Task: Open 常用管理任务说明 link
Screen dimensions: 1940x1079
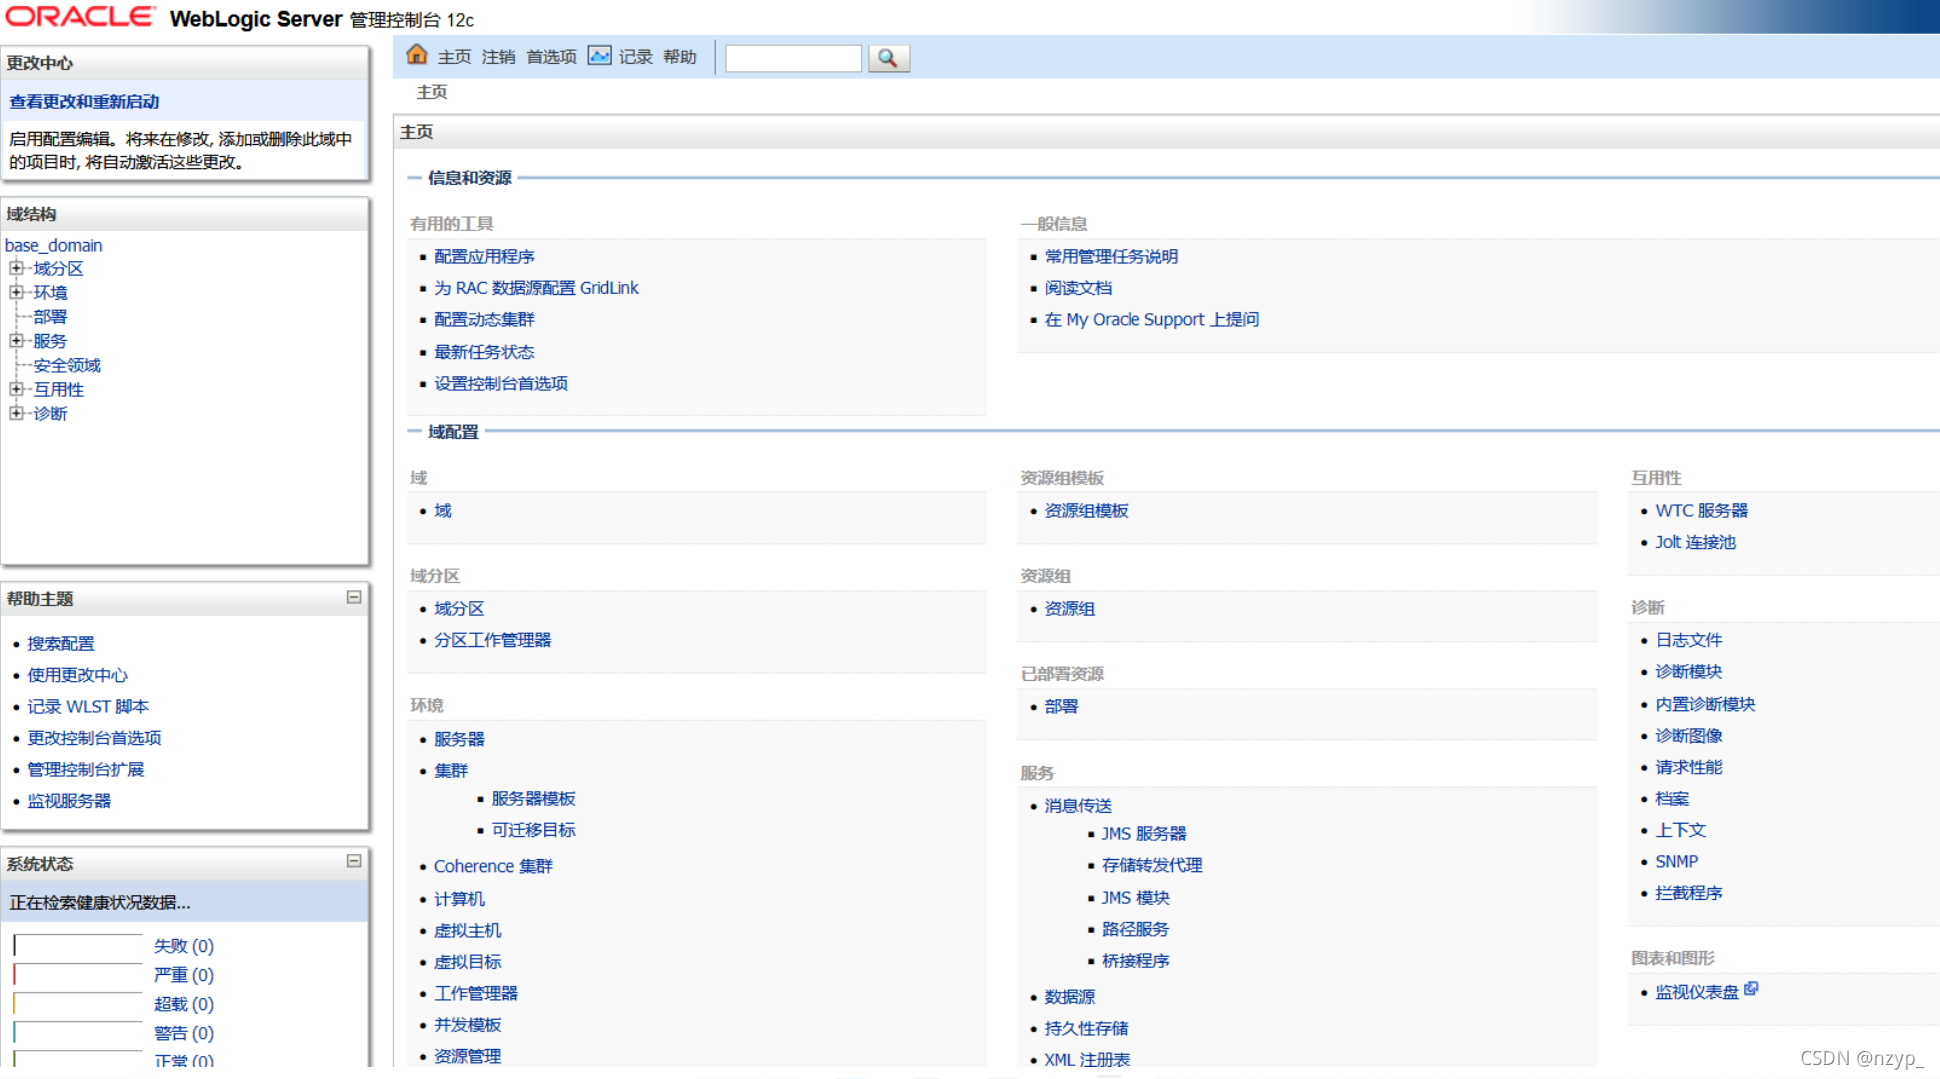Action: coord(1111,257)
